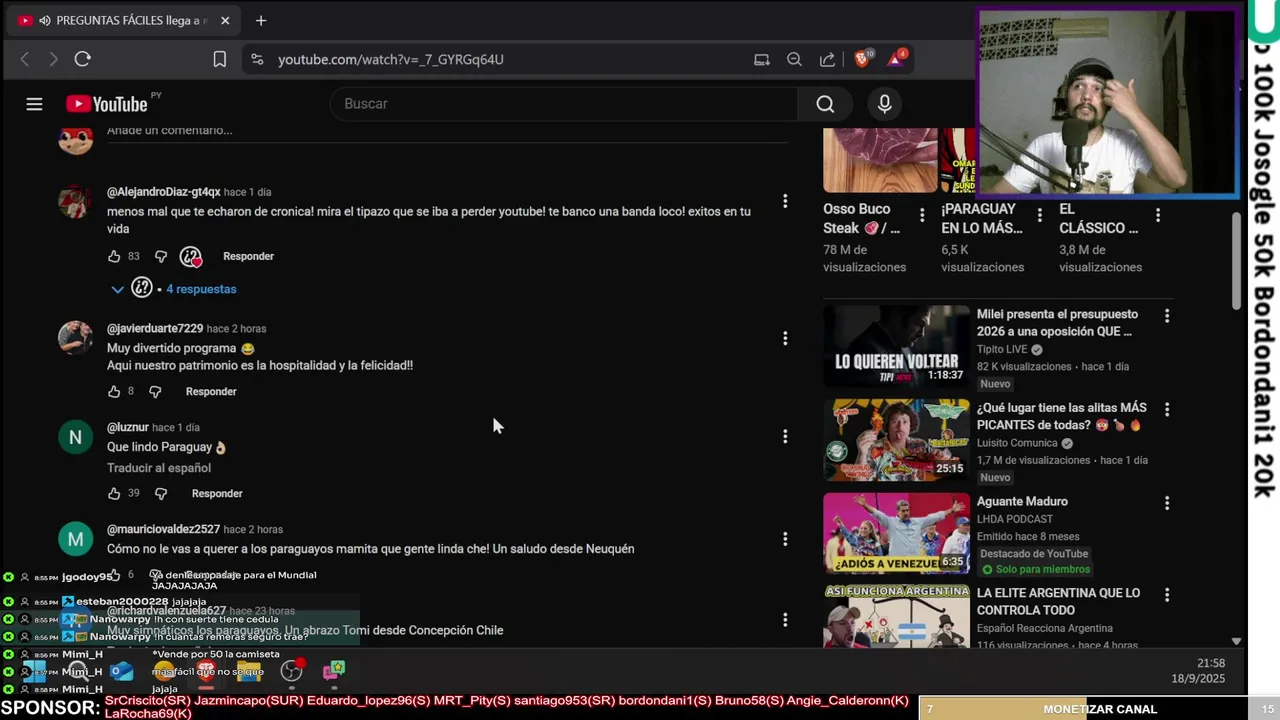Open more options for Milei presupuesto video

[x=1166, y=316]
